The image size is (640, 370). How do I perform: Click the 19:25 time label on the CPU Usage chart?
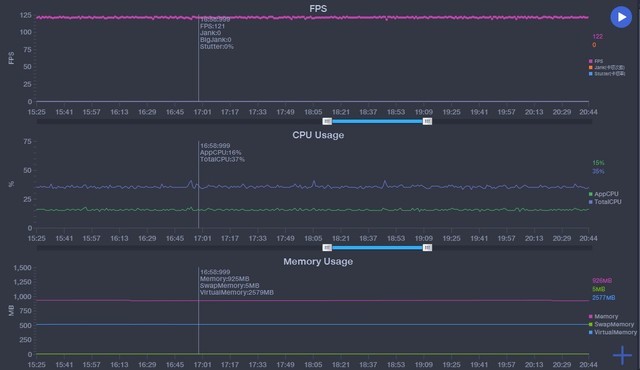pyautogui.click(x=451, y=238)
